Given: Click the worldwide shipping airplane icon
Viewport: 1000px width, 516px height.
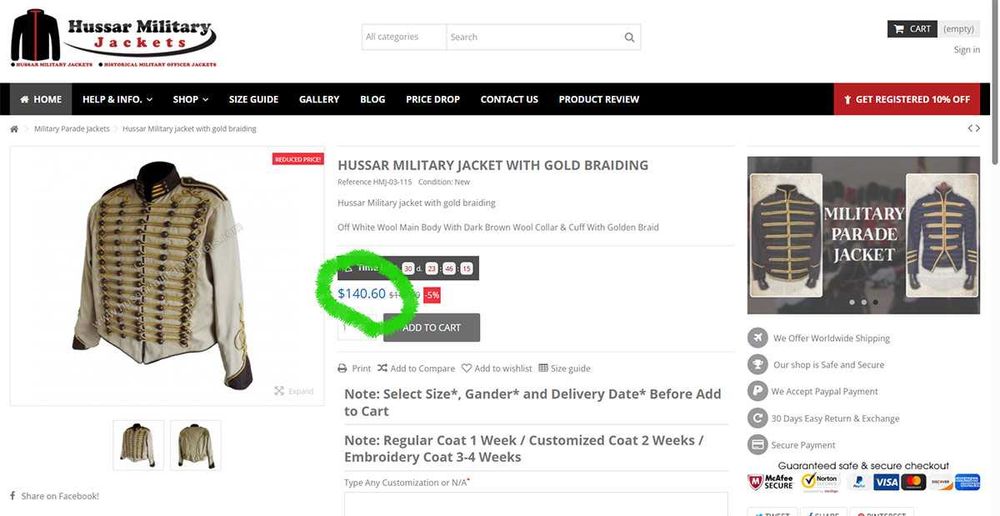Looking at the screenshot, I should pos(758,338).
